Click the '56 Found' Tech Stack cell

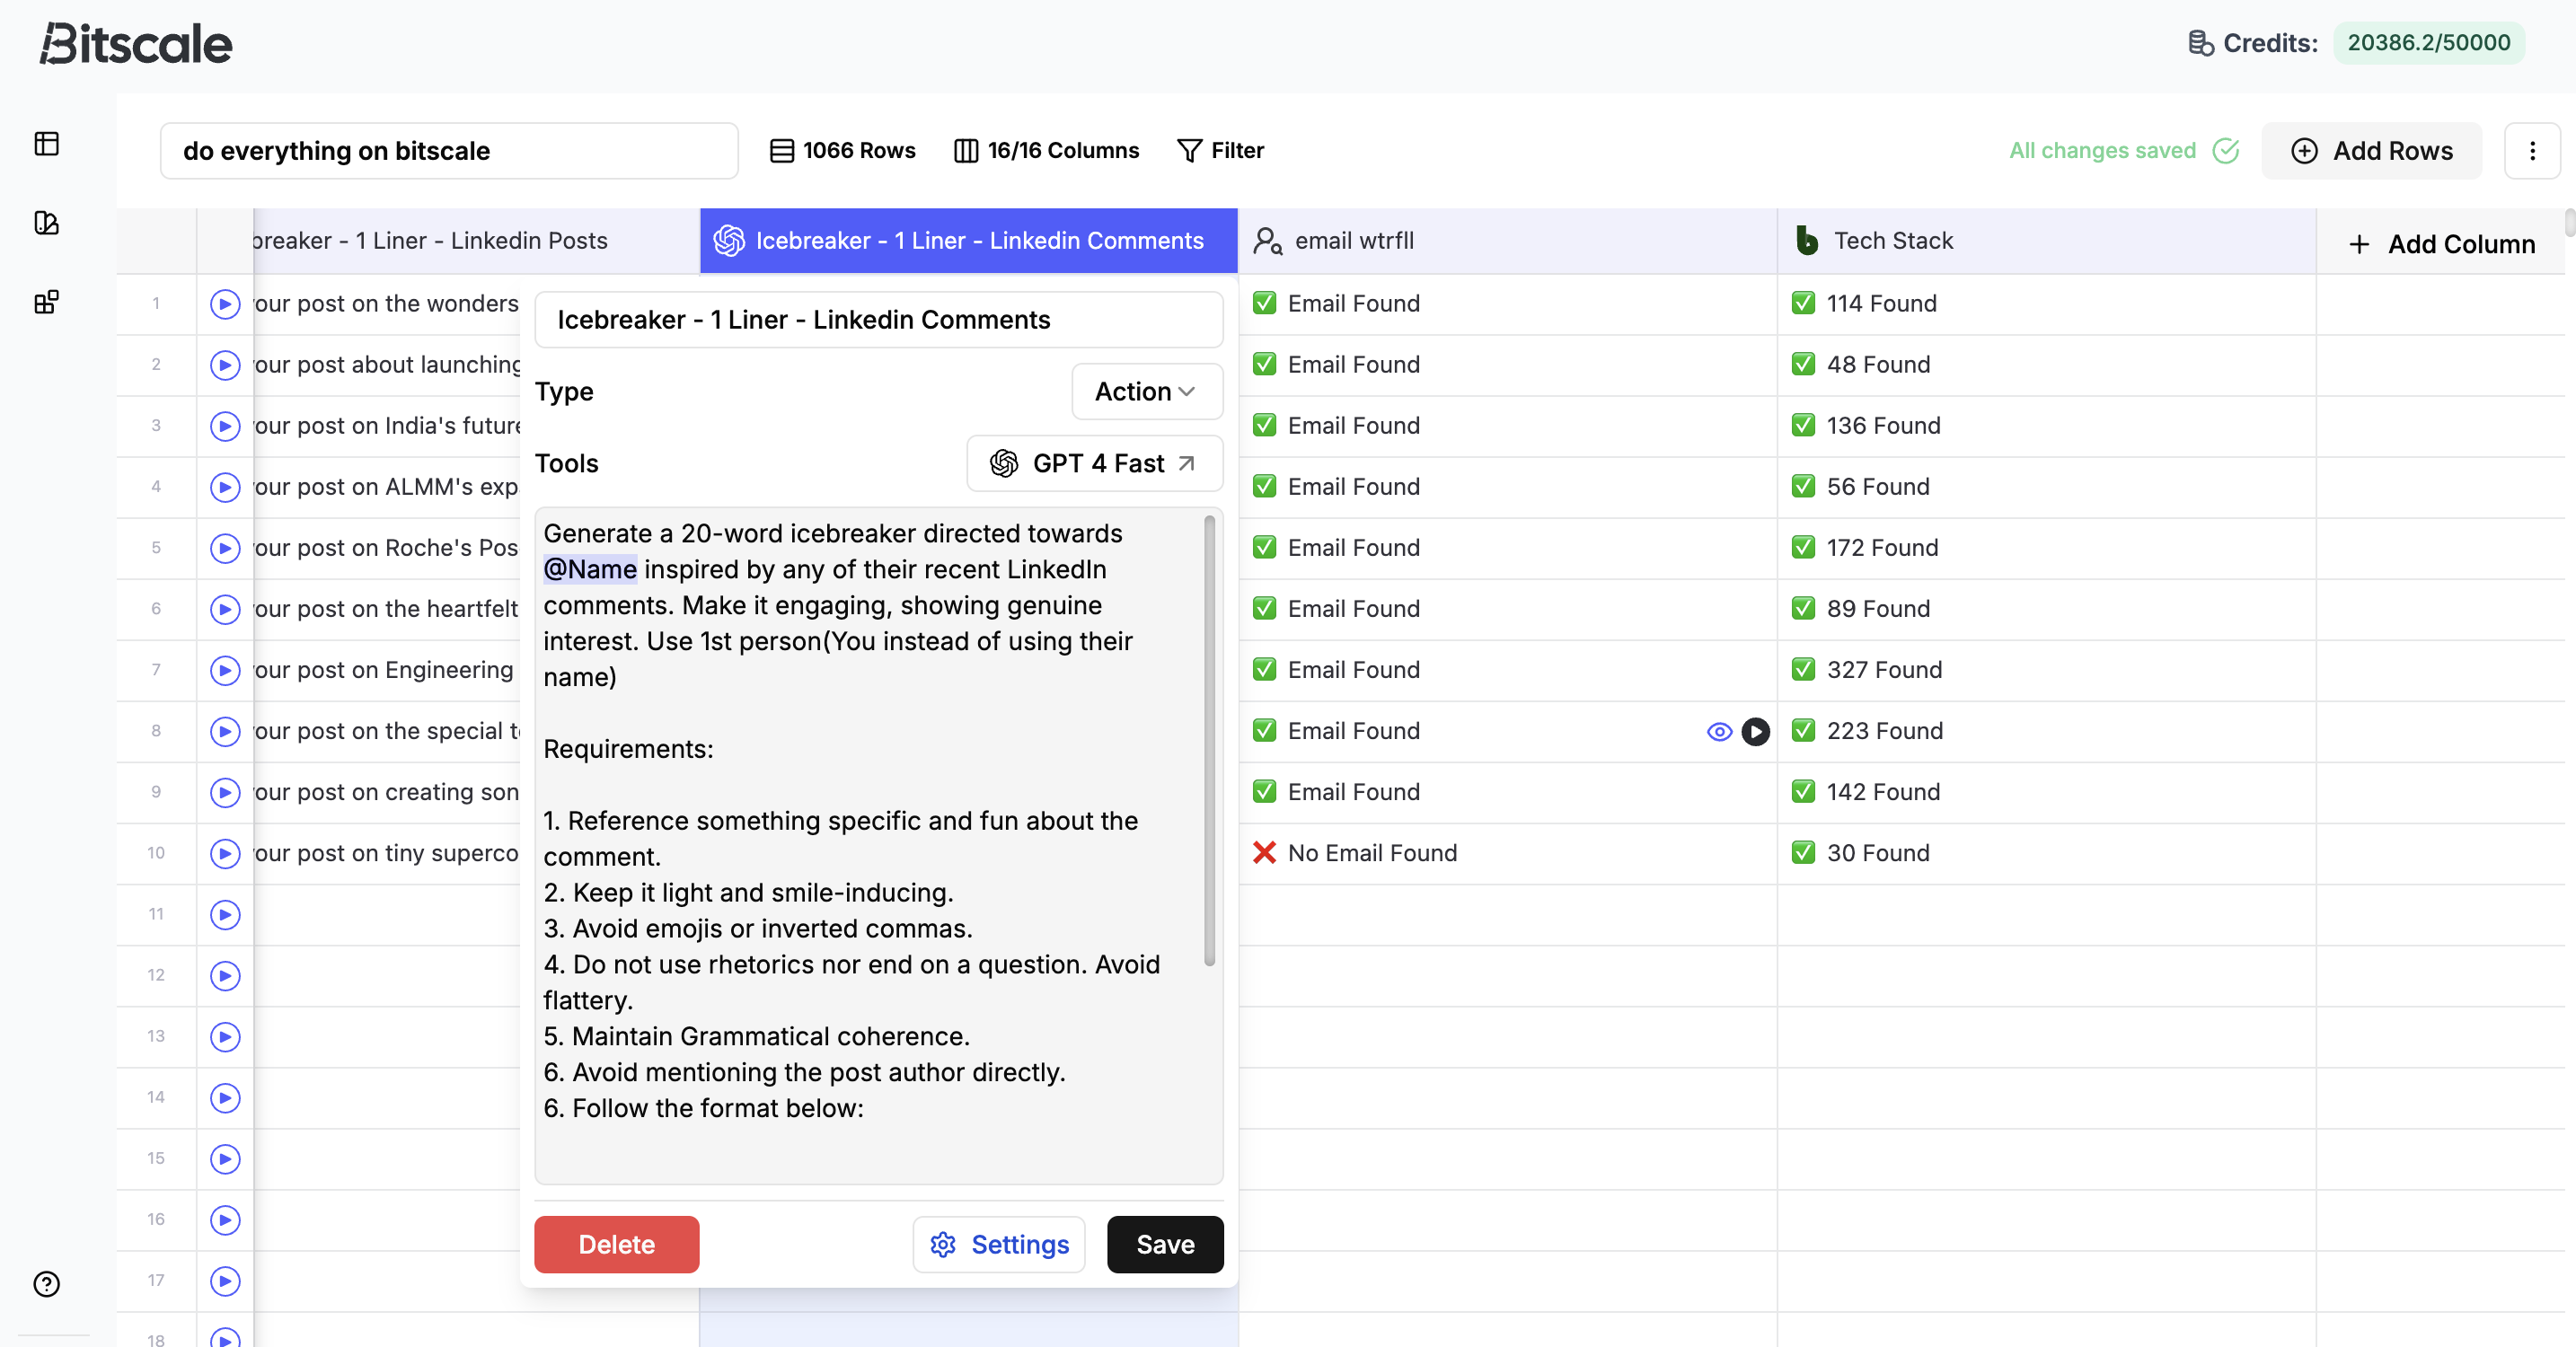coord(2046,487)
